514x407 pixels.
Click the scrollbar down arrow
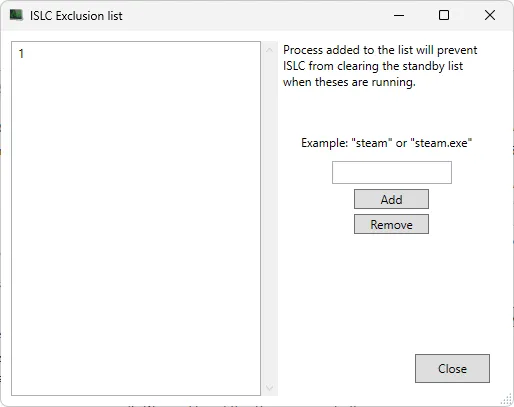[269, 388]
